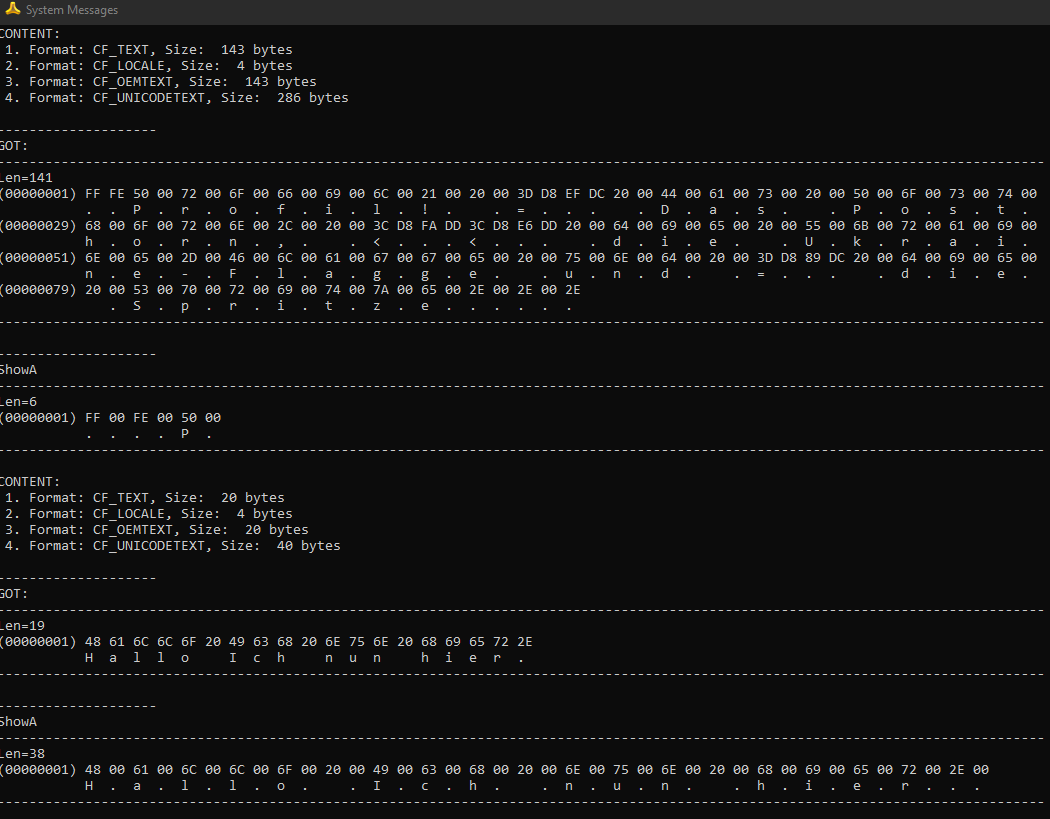Select the "CF_OEMTEXT, Size: 20 bytes" line
This screenshot has height=819, width=1050.
168,530
